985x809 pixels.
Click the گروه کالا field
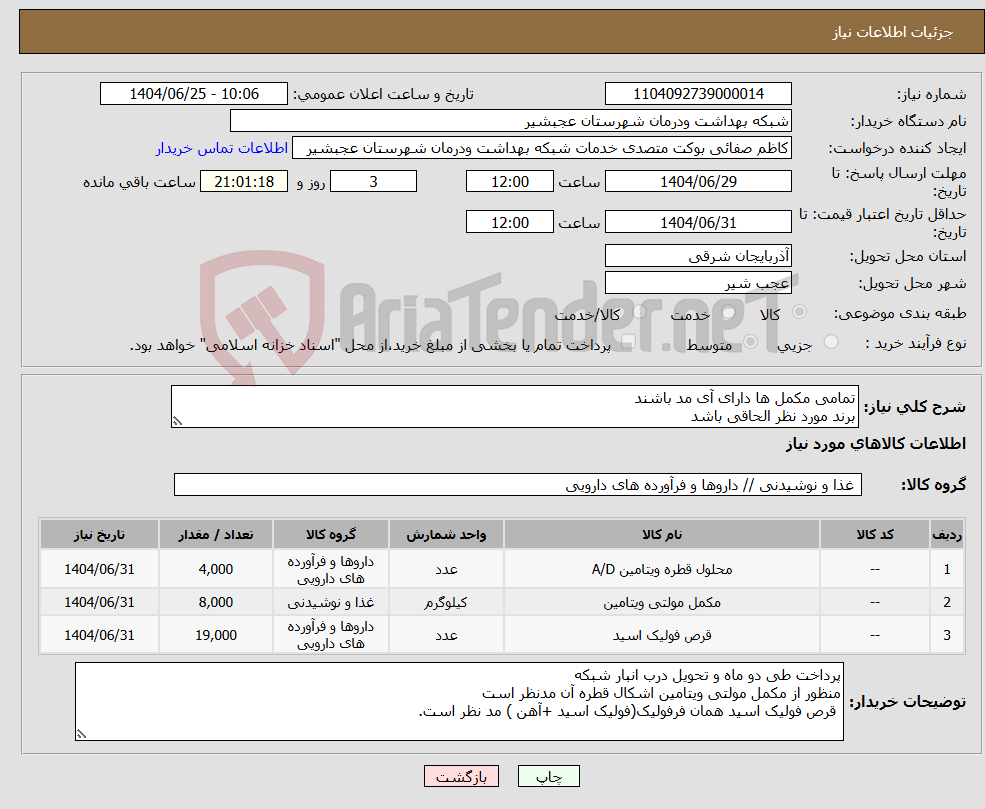click(x=518, y=485)
